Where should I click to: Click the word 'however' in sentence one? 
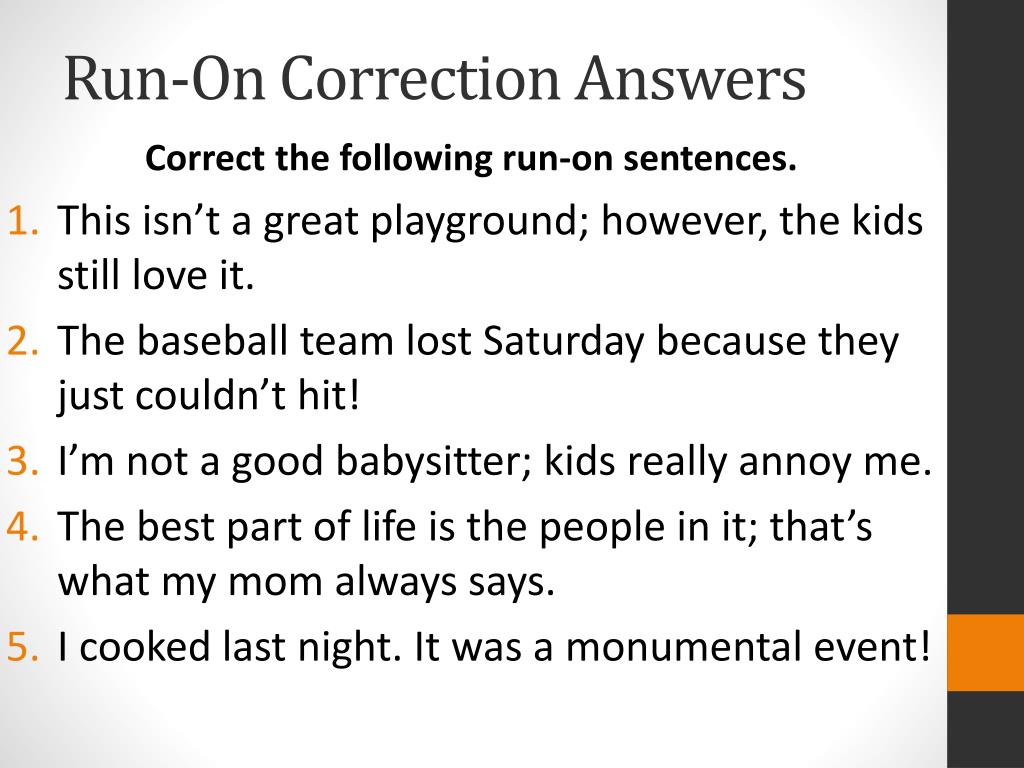pyautogui.click(x=680, y=221)
